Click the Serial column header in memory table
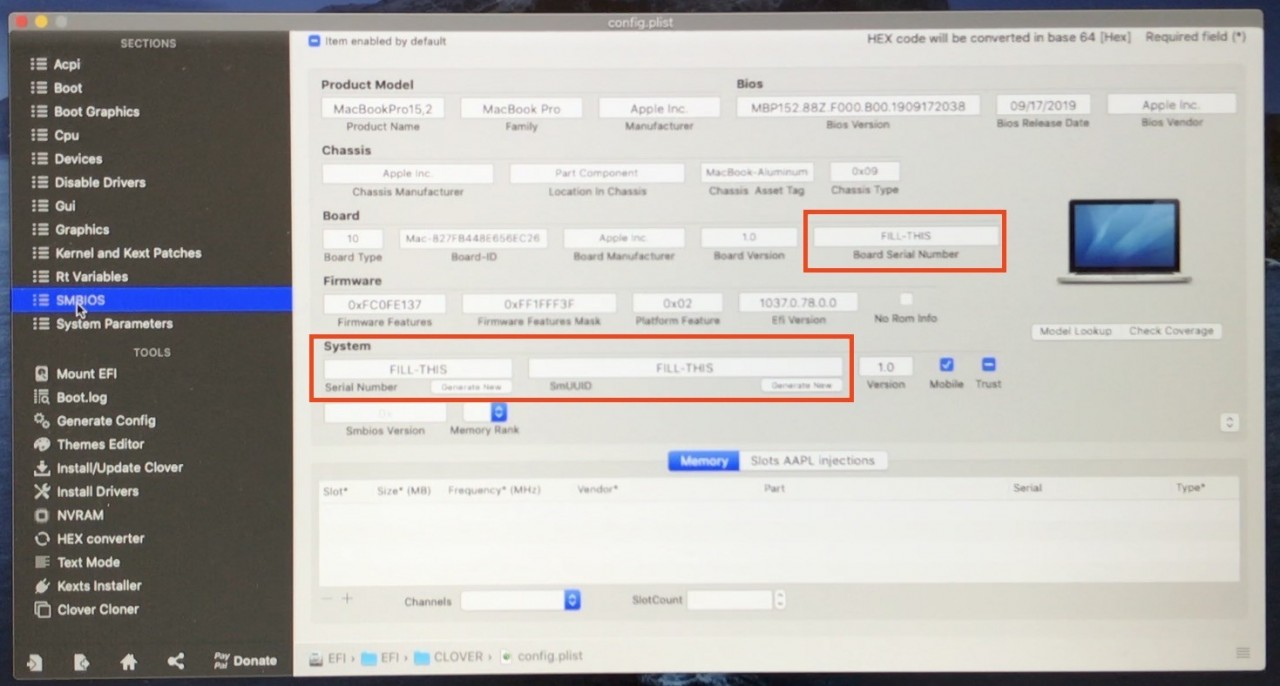This screenshot has width=1280, height=686. click(x=1027, y=488)
